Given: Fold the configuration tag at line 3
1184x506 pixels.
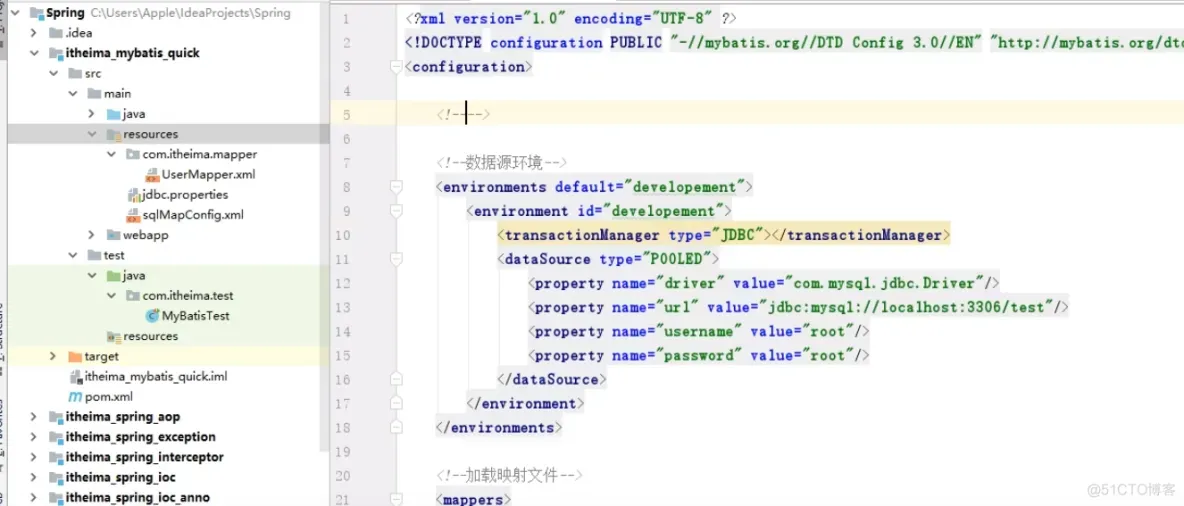Looking at the screenshot, I should (x=394, y=66).
